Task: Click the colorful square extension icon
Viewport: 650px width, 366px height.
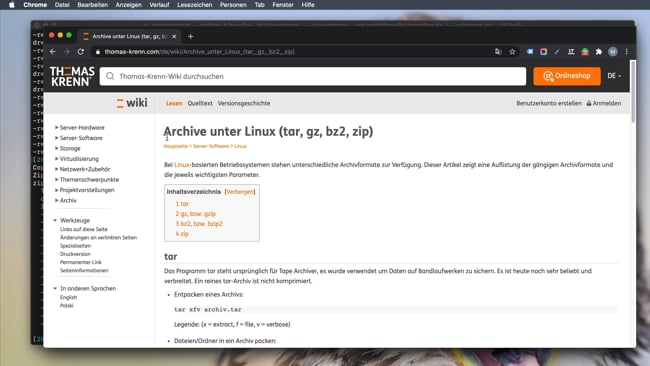Action: (543, 52)
